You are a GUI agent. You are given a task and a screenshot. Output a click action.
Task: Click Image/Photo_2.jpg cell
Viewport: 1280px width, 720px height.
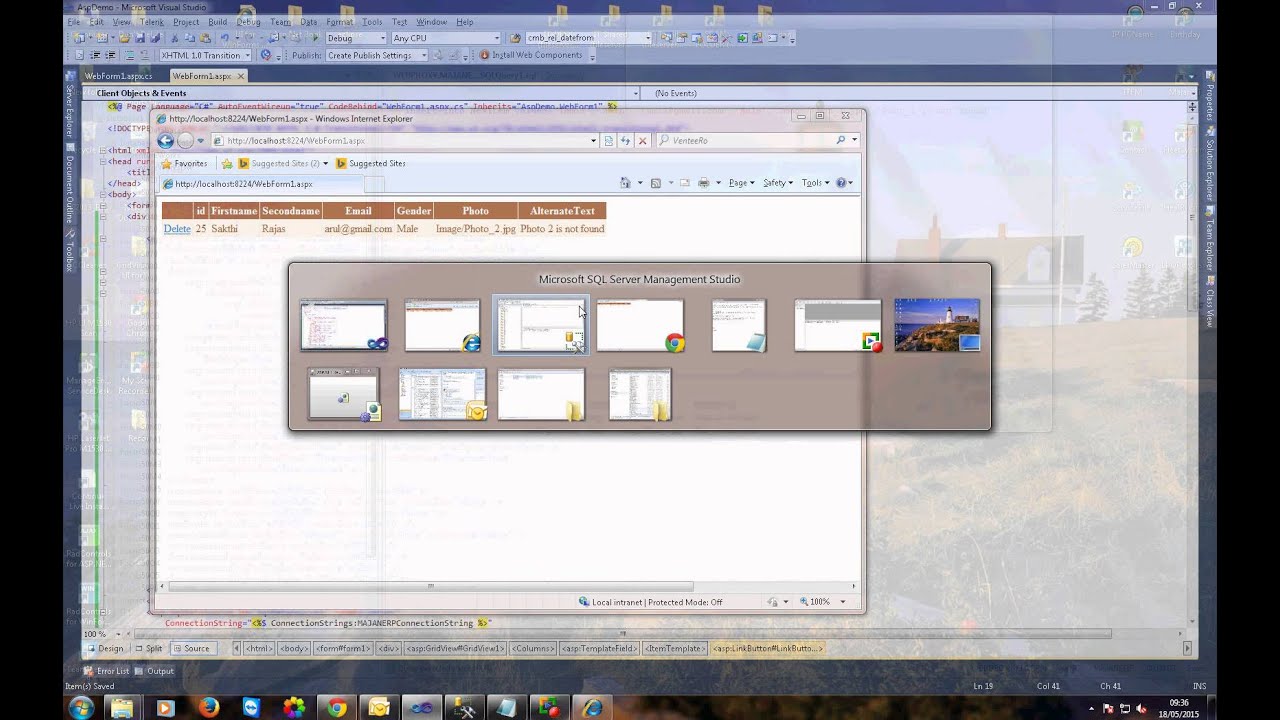[476, 229]
